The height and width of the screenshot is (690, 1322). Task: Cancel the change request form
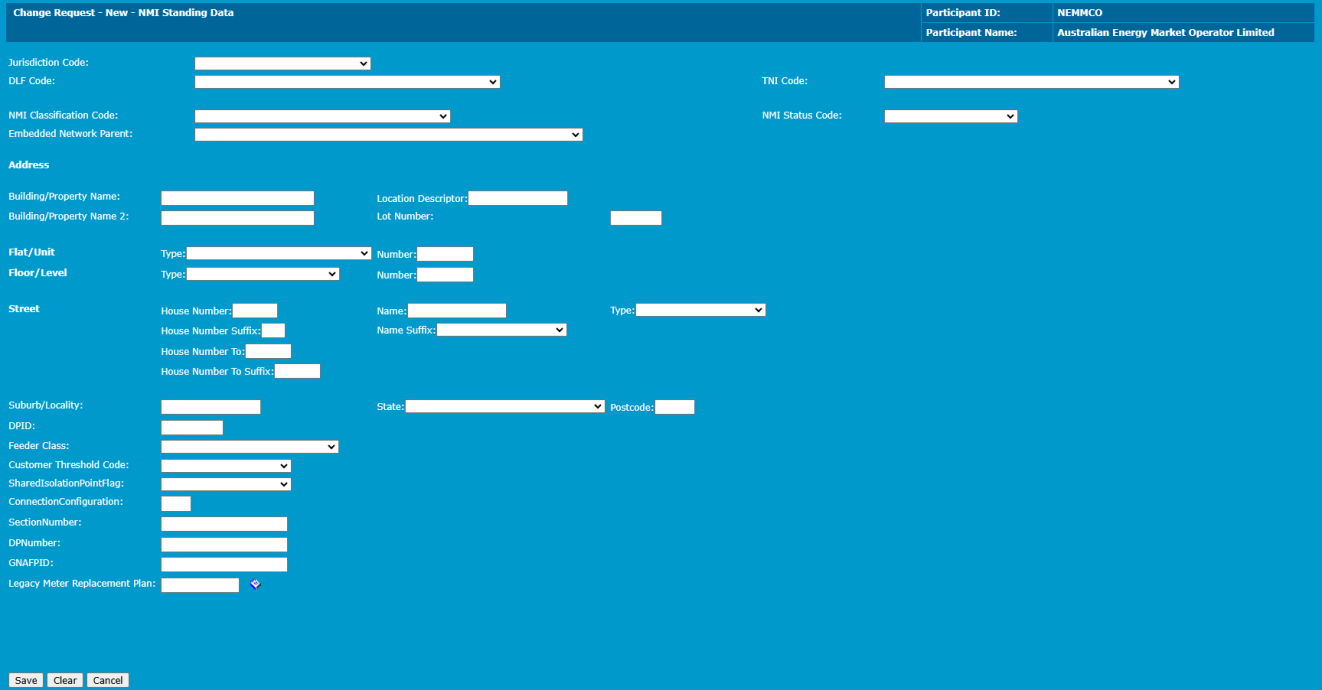[108, 680]
